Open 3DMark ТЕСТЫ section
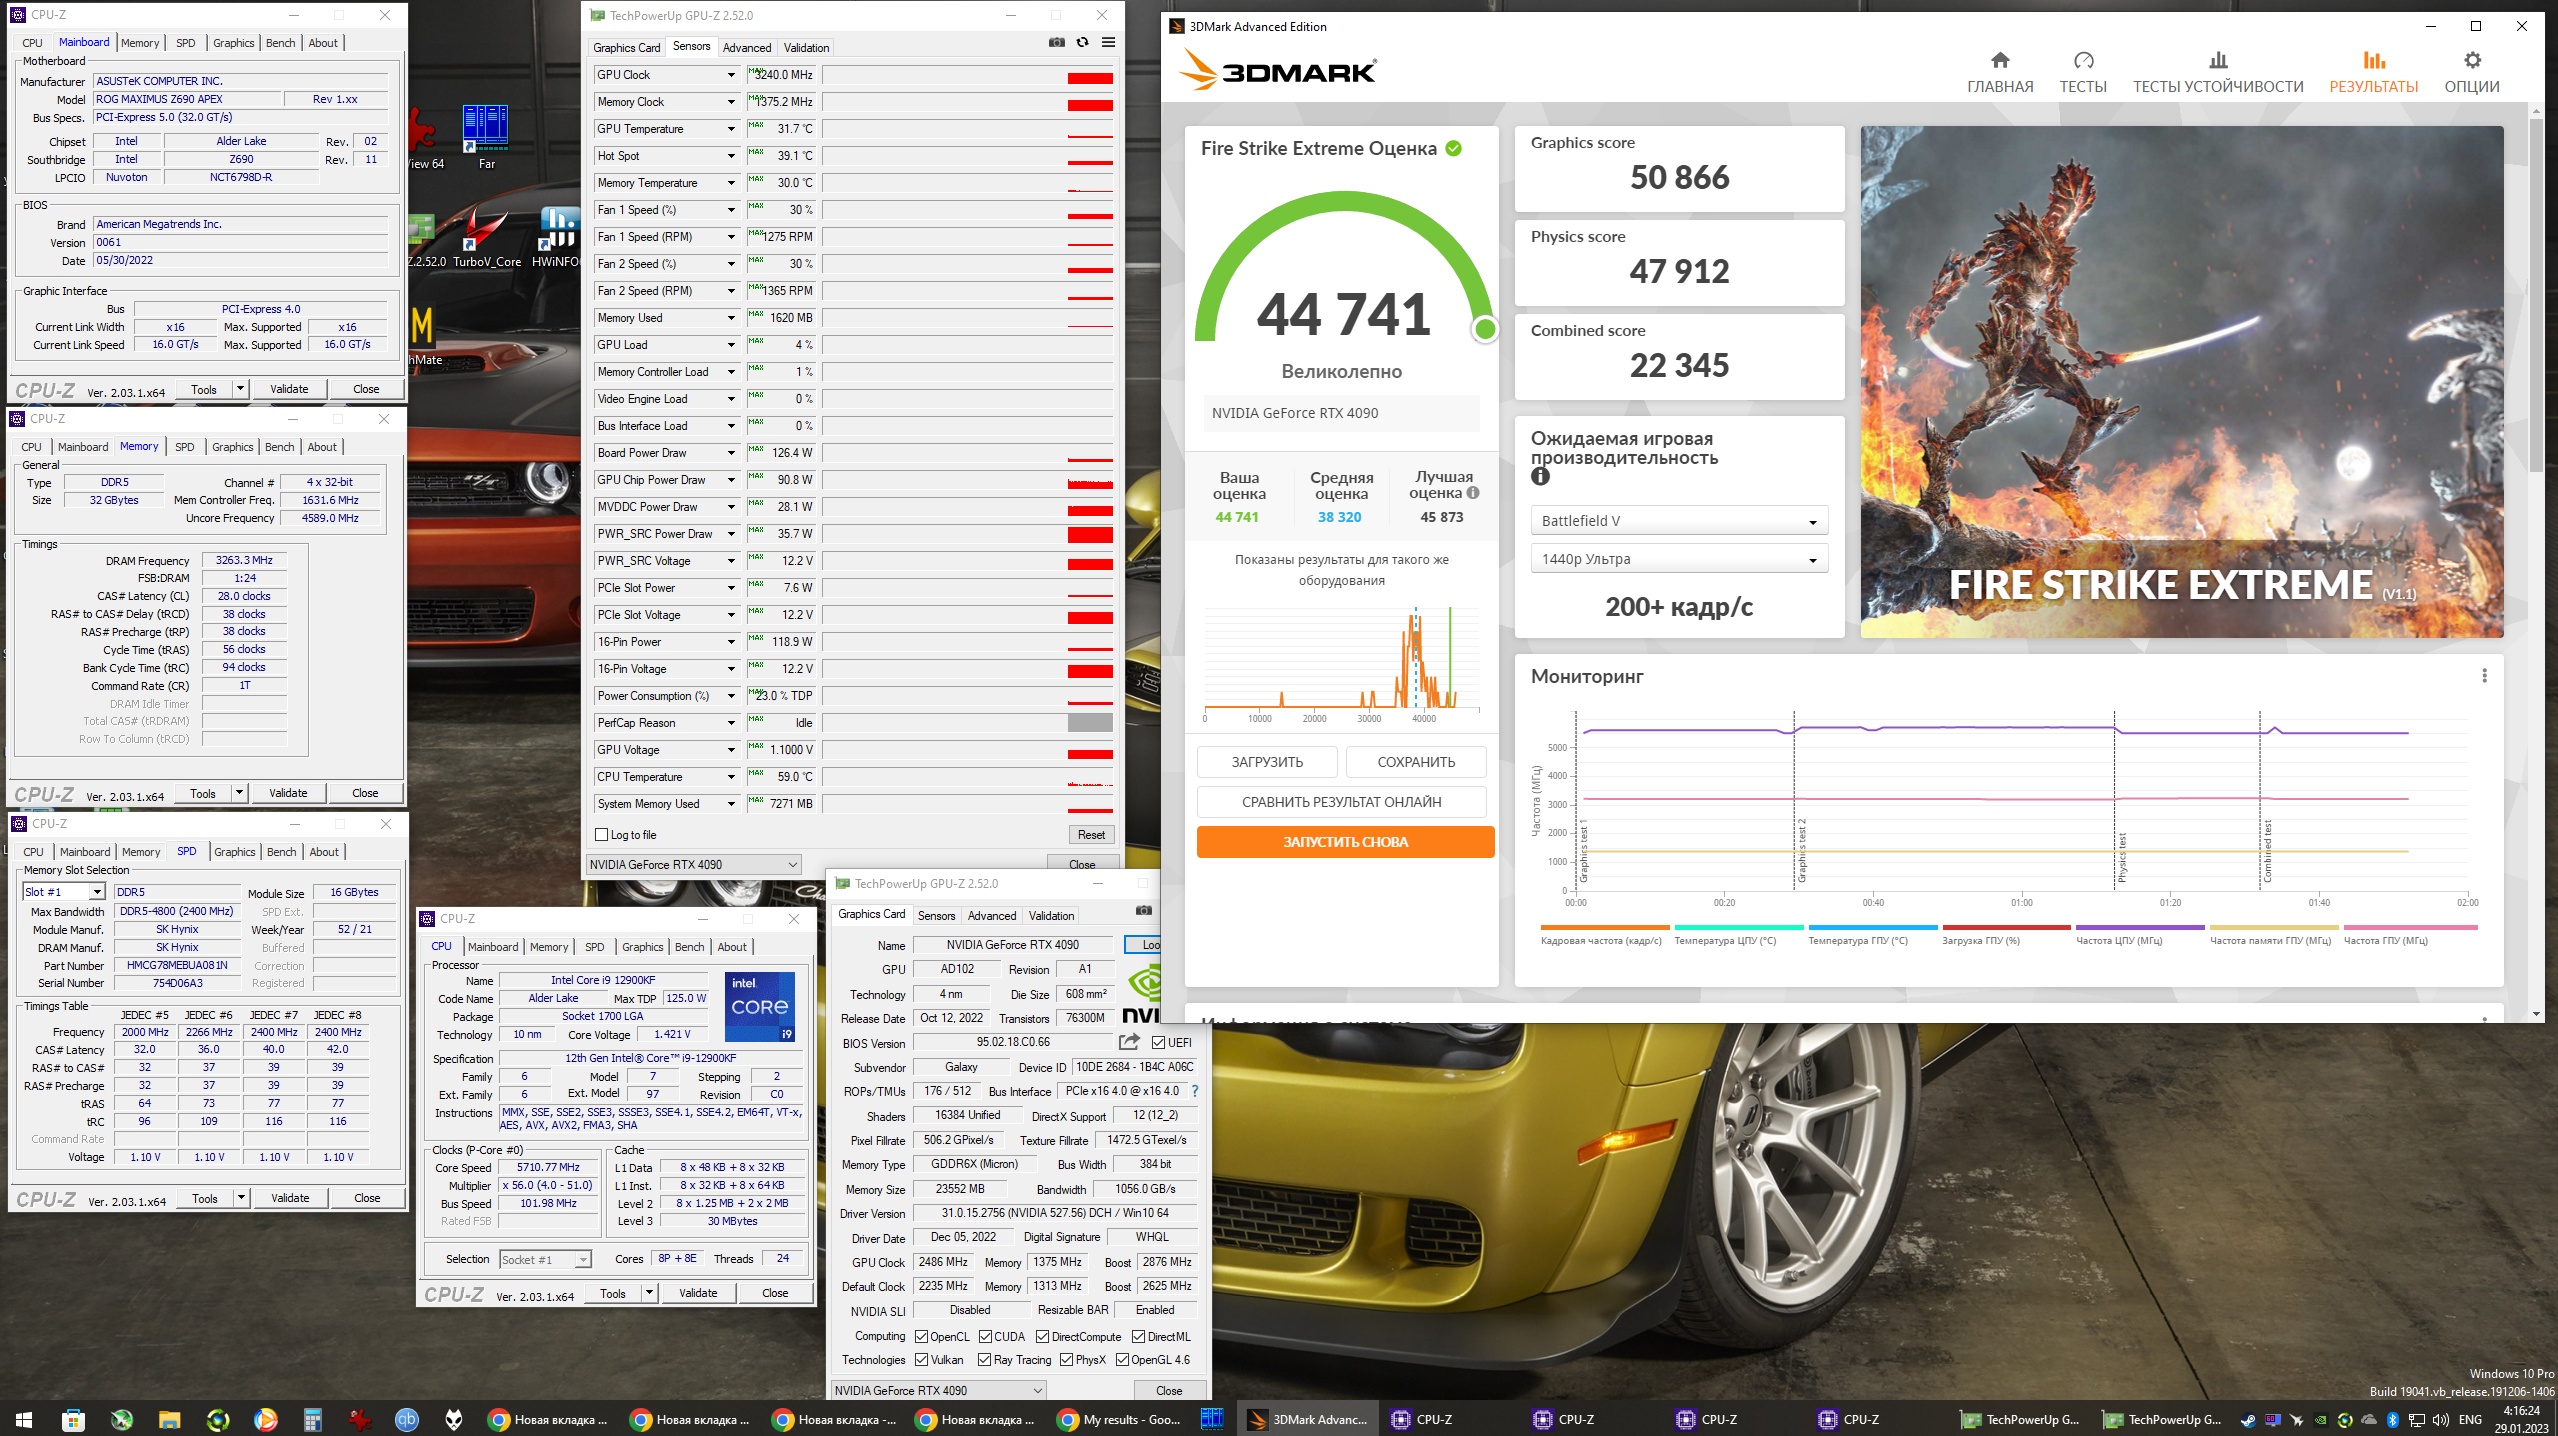Screen dimensions: 2558x1436 (x=2083, y=72)
